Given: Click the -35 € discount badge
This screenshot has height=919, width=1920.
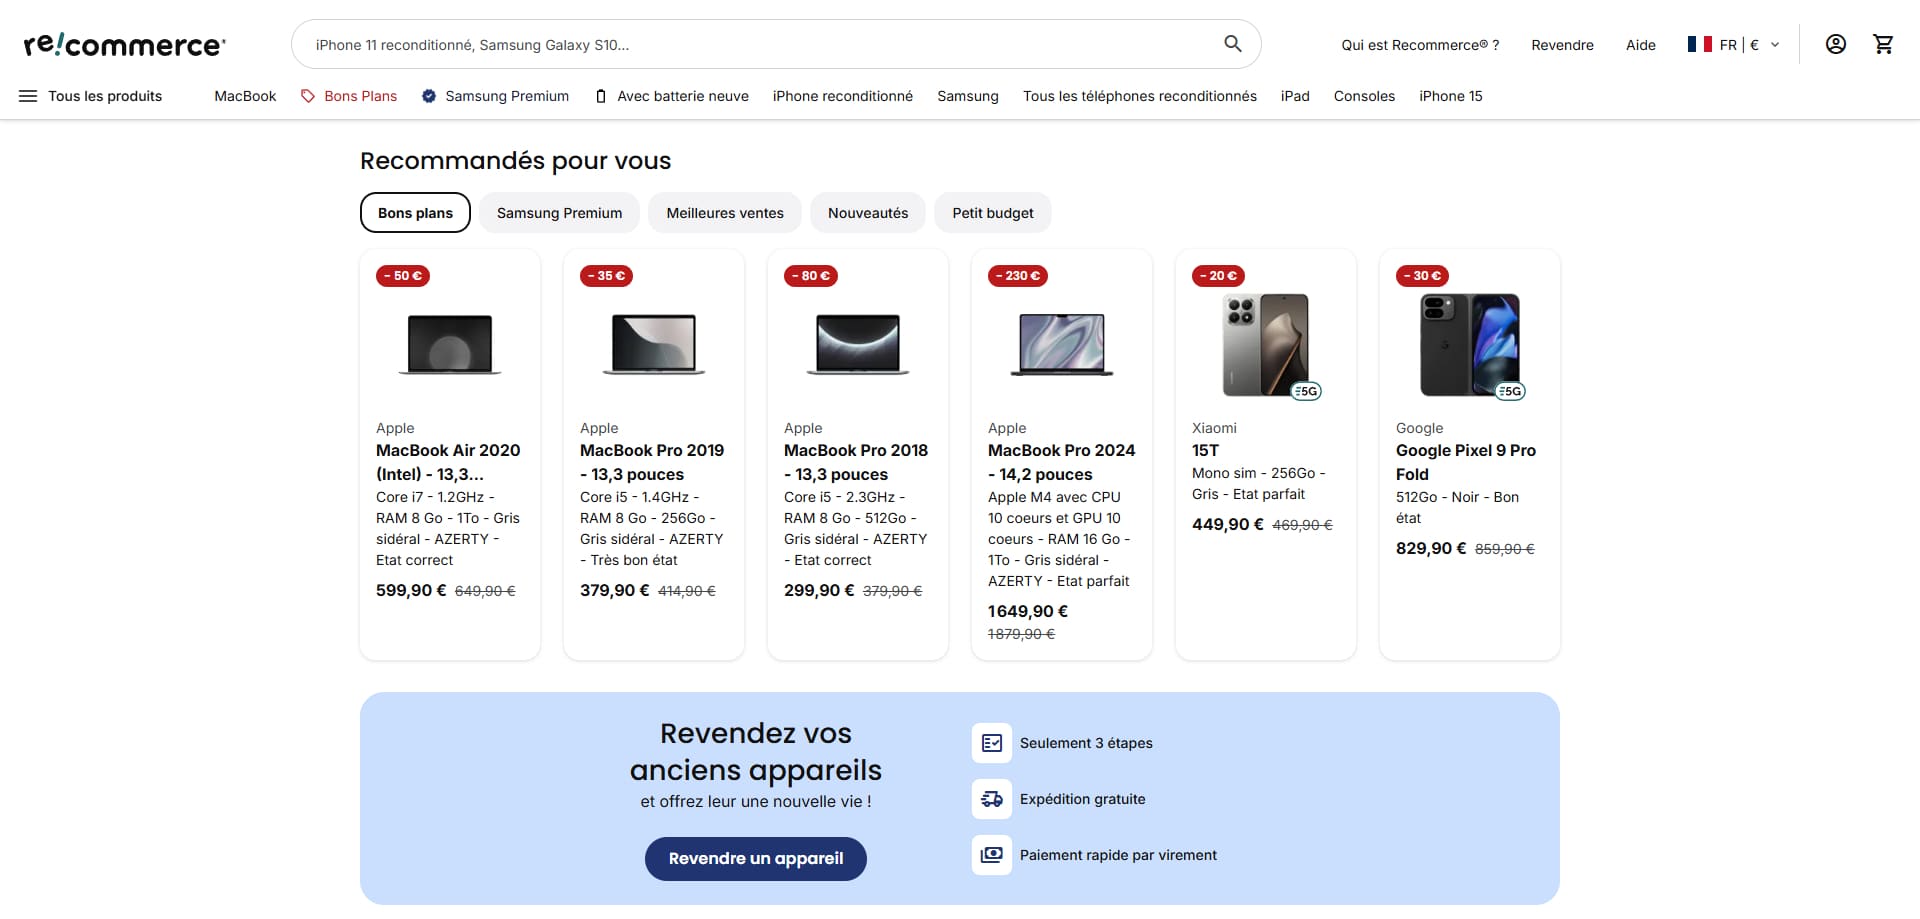Looking at the screenshot, I should click(x=606, y=276).
